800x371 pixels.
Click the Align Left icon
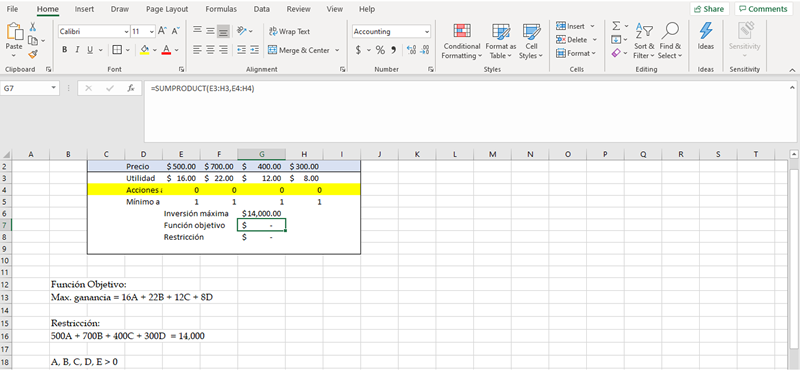[x=197, y=50]
